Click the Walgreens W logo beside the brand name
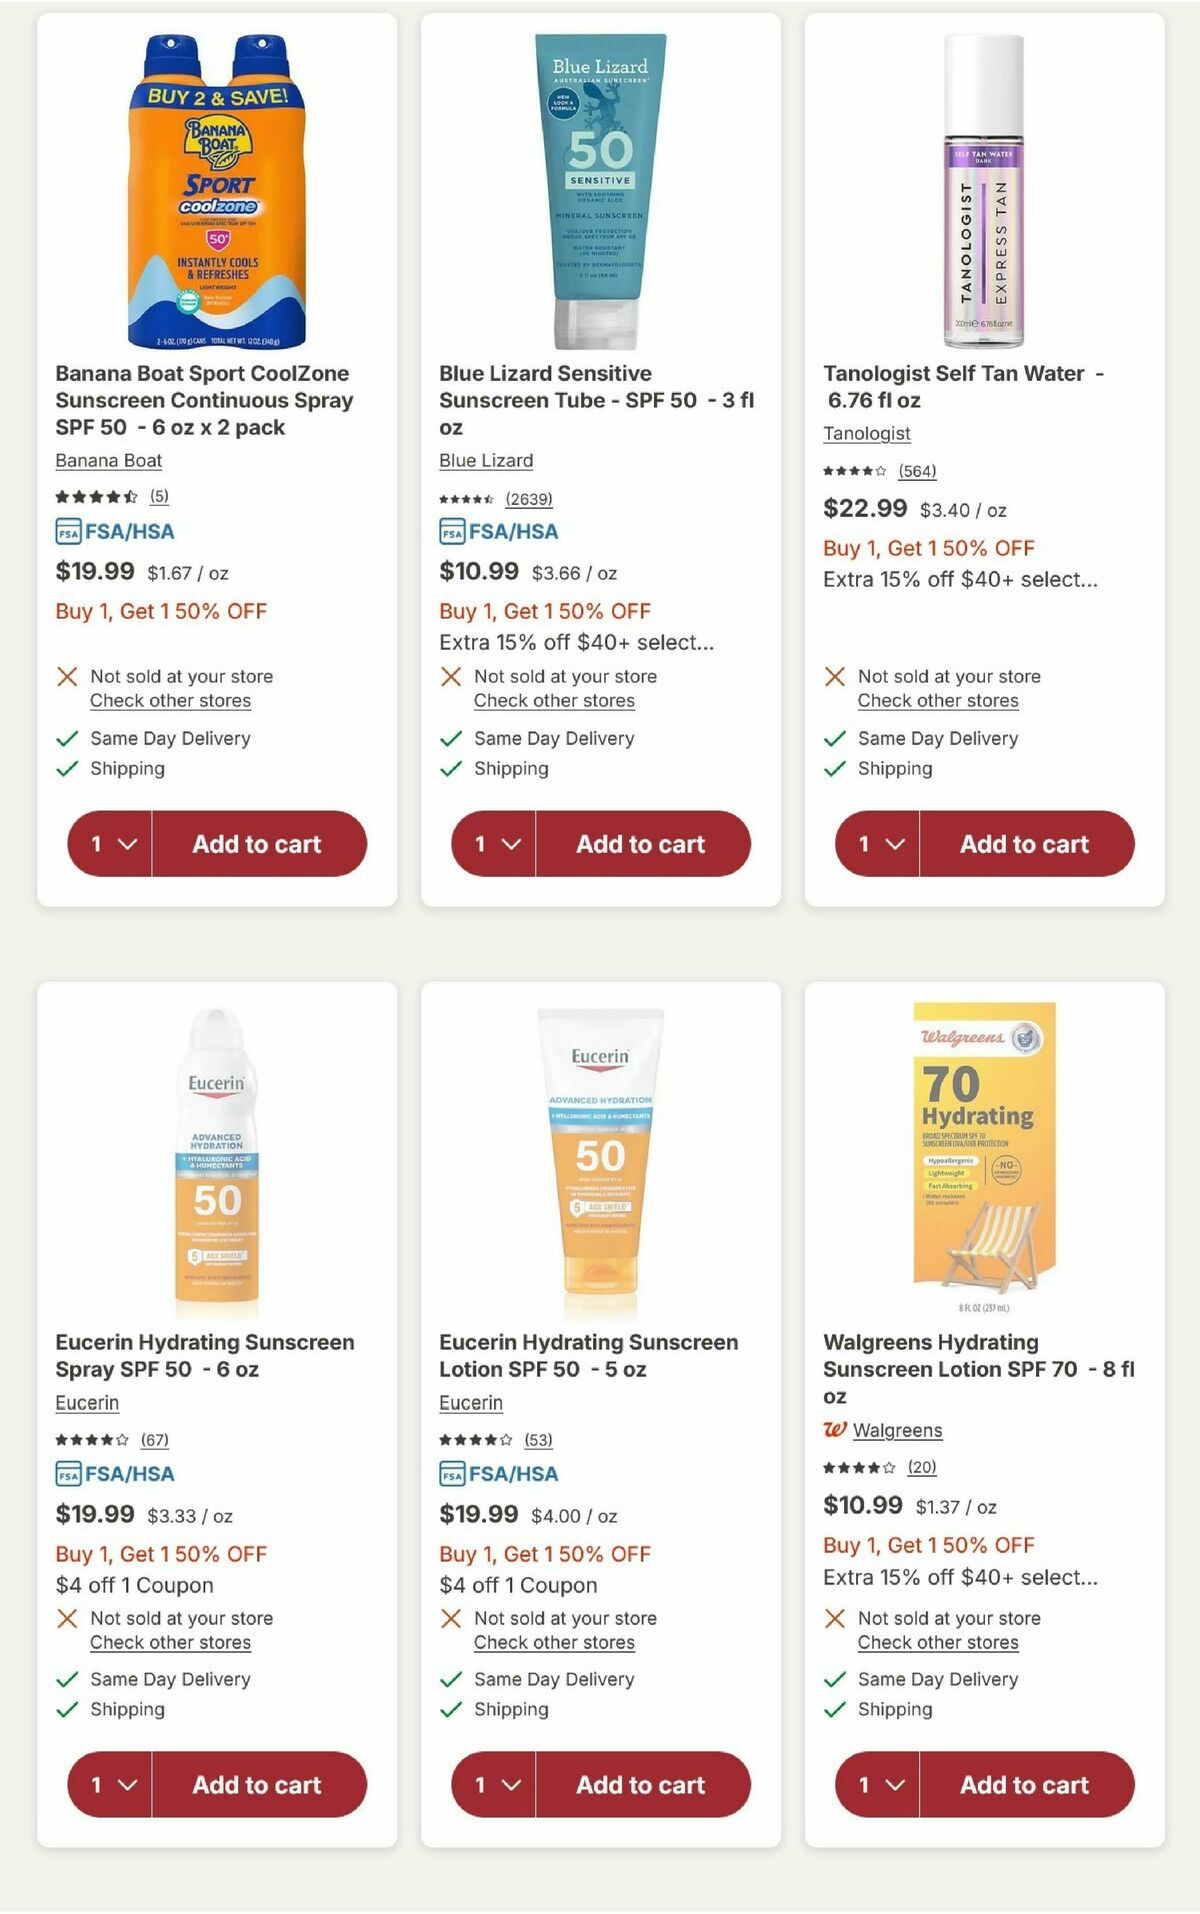The height and width of the screenshot is (1914, 1200). (x=837, y=1429)
